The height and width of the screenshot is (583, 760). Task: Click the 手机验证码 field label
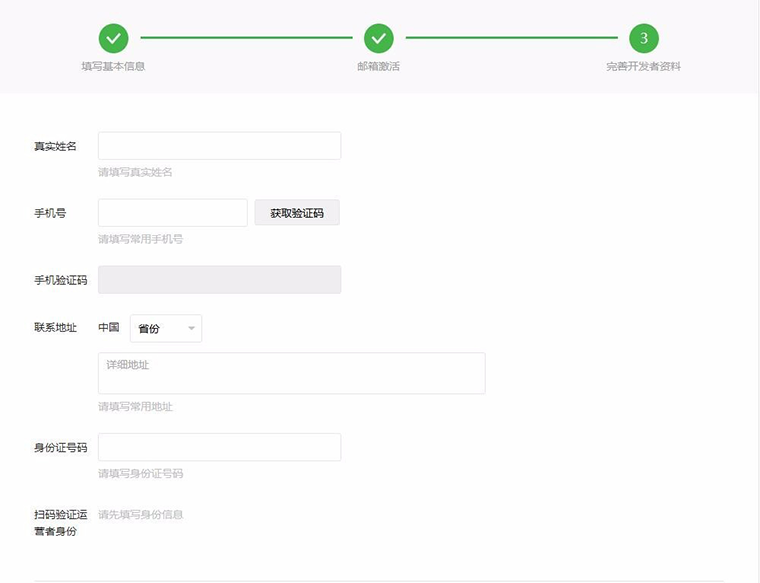pyautogui.click(x=61, y=280)
